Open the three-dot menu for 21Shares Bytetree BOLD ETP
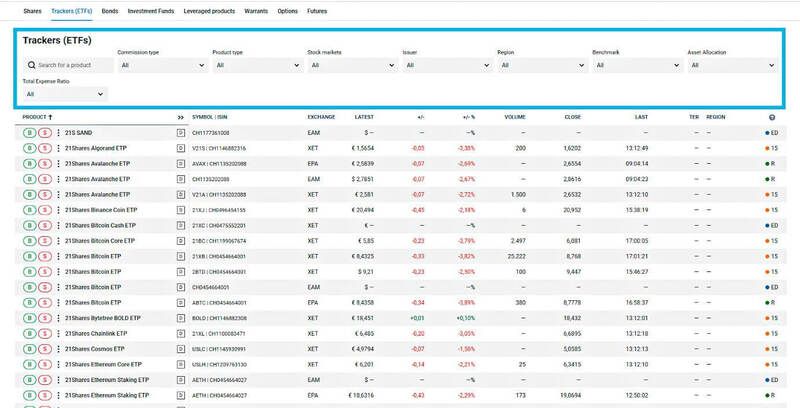The height and width of the screenshot is (408, 800). 58,318
